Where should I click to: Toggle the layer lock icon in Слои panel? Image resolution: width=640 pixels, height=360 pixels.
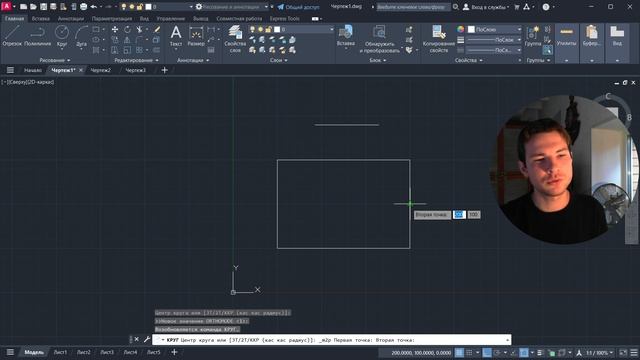[x=268, y=29]
